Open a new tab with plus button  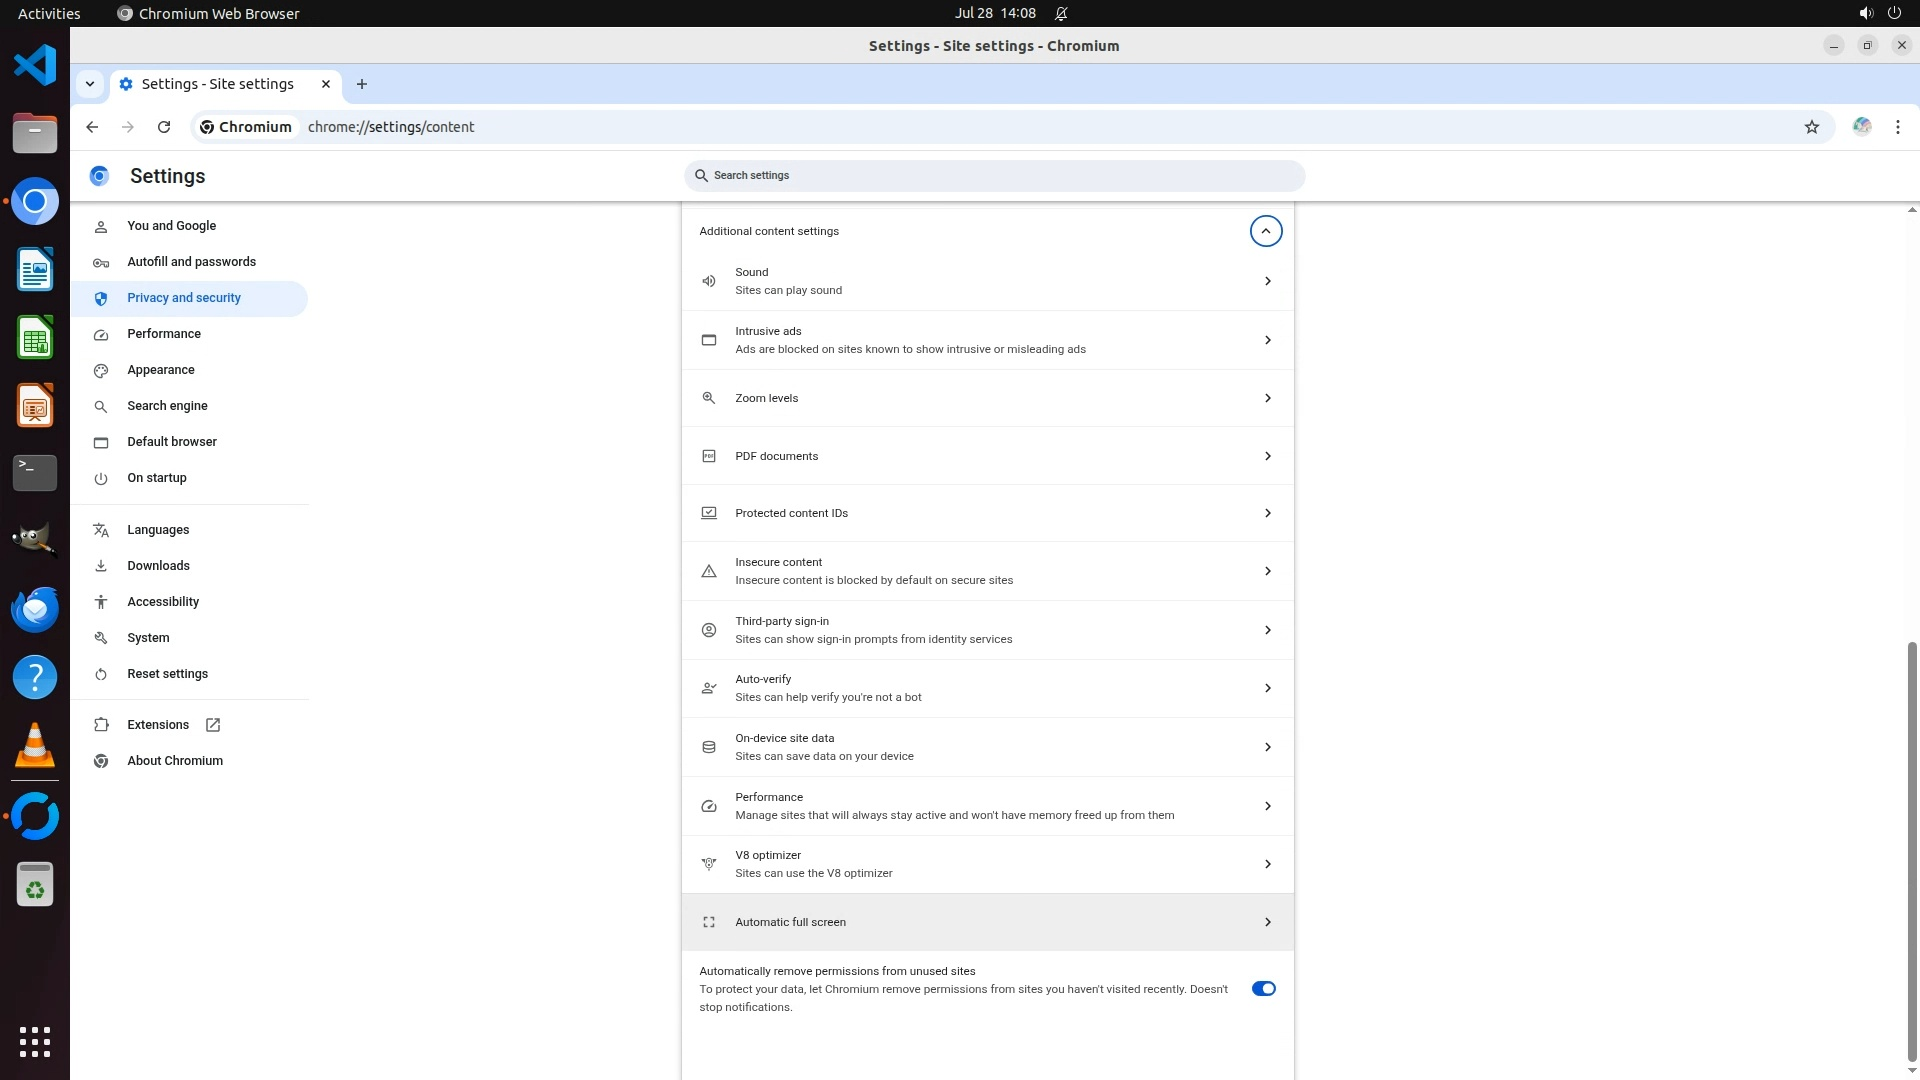click(362, 84)
